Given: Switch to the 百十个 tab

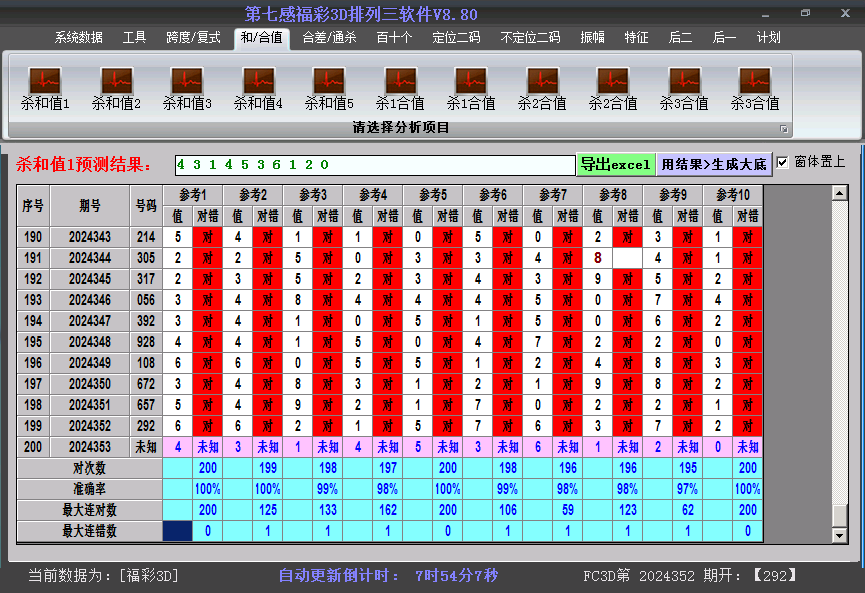Looking at the screenshot, I should [x=394, y=38].
